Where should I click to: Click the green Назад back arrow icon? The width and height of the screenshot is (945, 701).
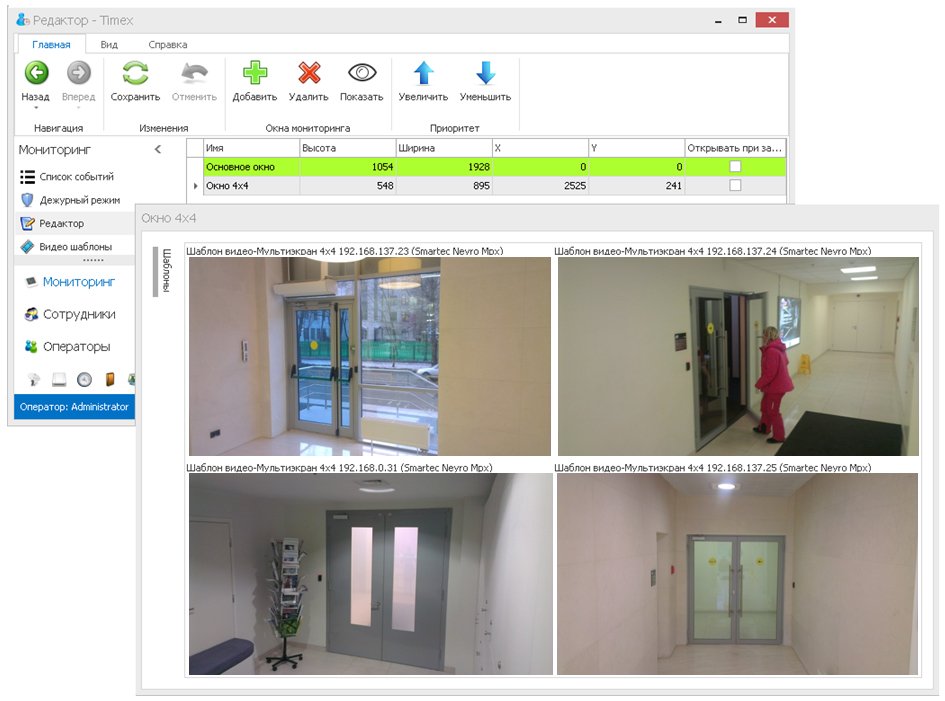[x=36, y=73]
